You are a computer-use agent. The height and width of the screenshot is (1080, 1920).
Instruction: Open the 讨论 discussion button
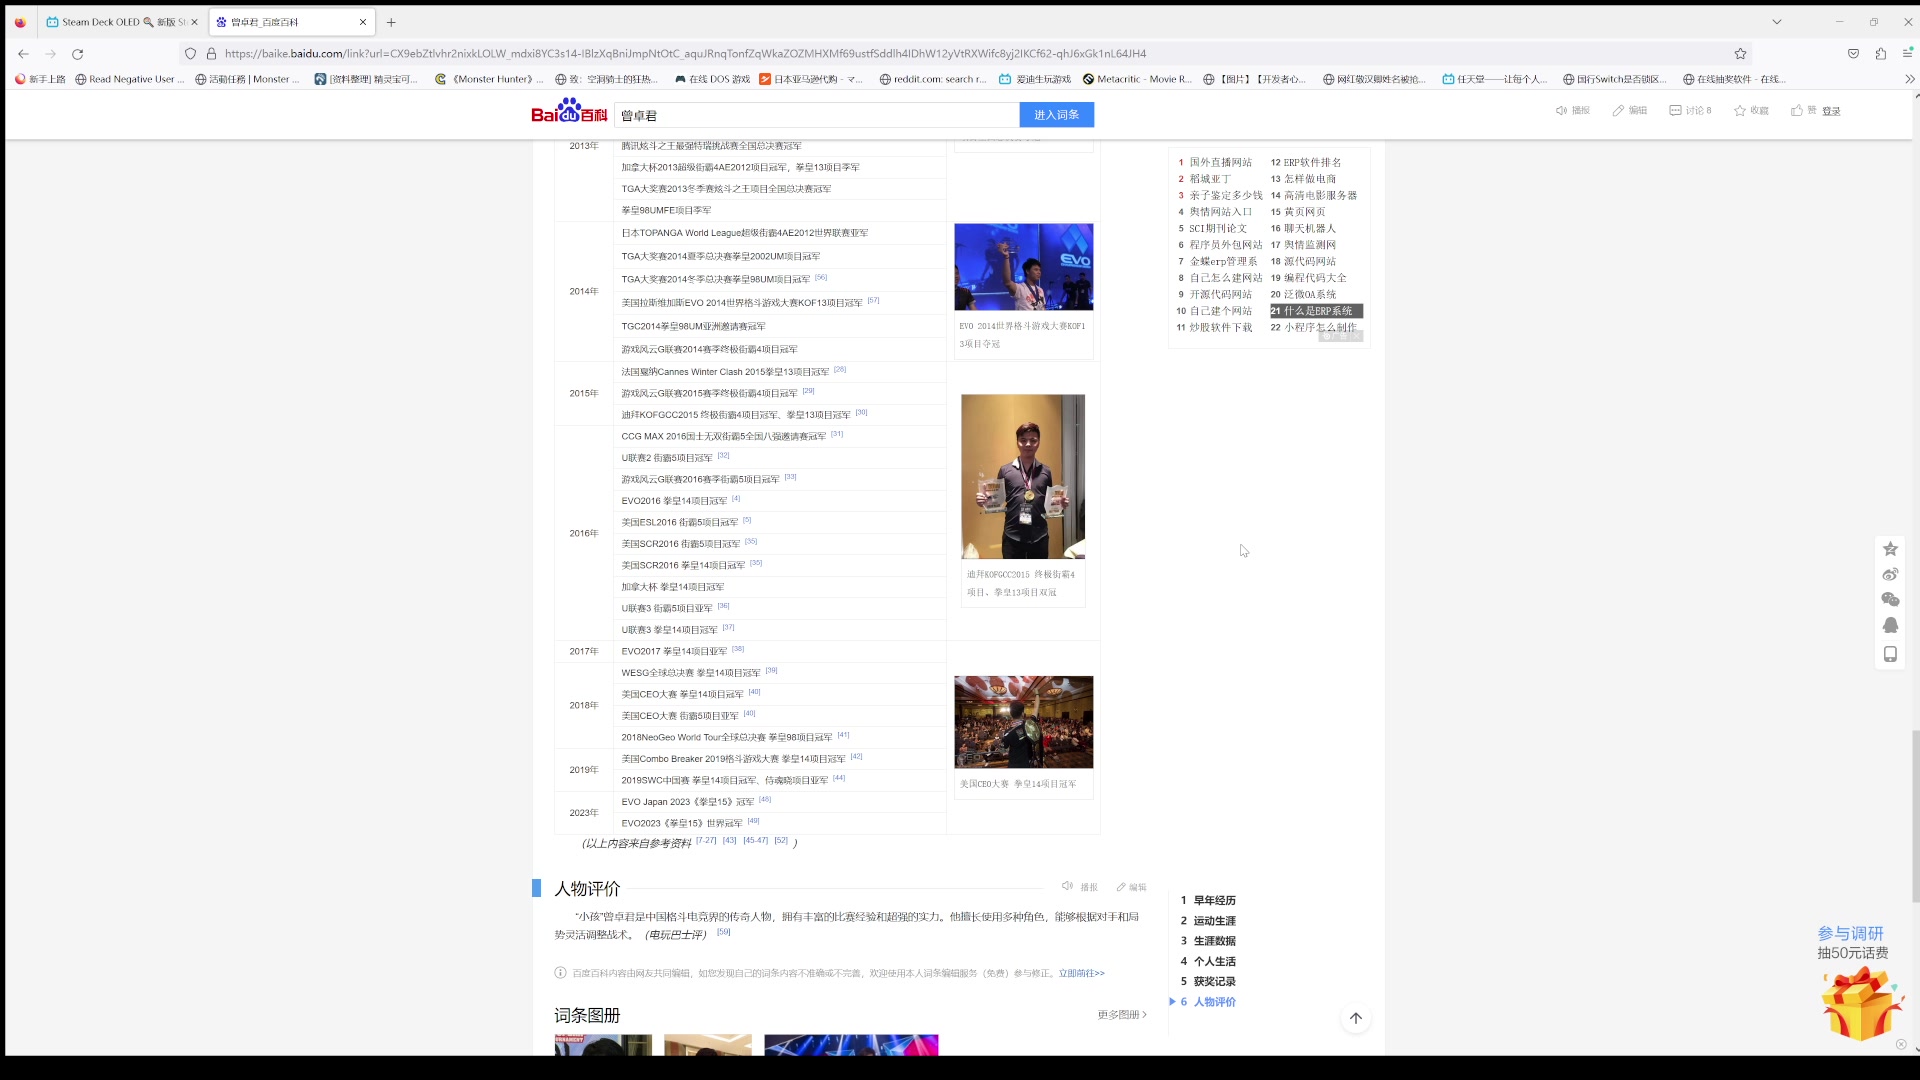click(1690, 111)
